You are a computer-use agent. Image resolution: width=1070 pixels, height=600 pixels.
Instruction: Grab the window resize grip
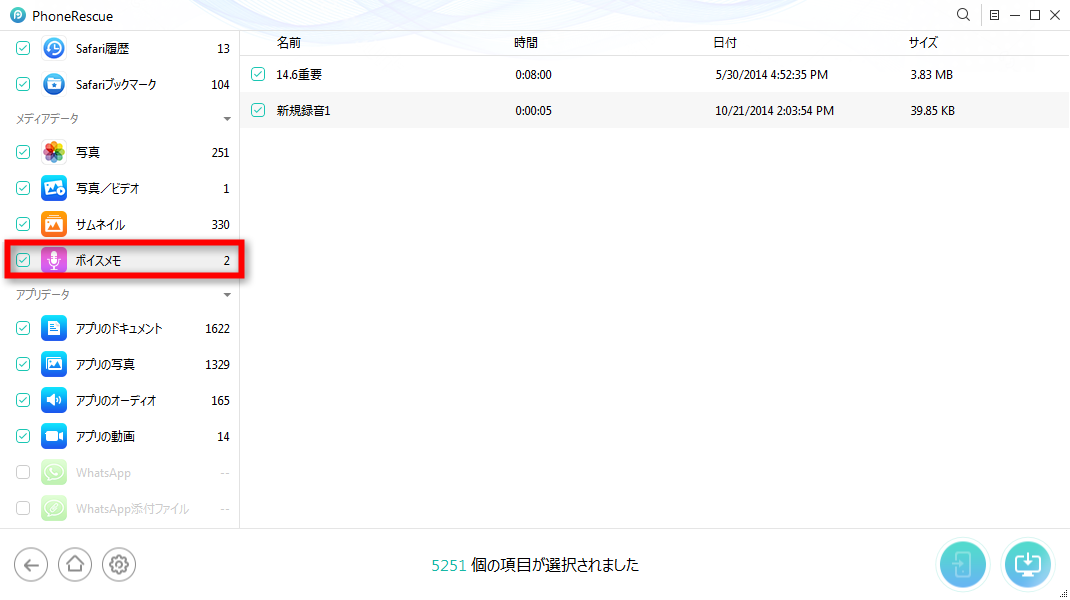(1063, 593)
